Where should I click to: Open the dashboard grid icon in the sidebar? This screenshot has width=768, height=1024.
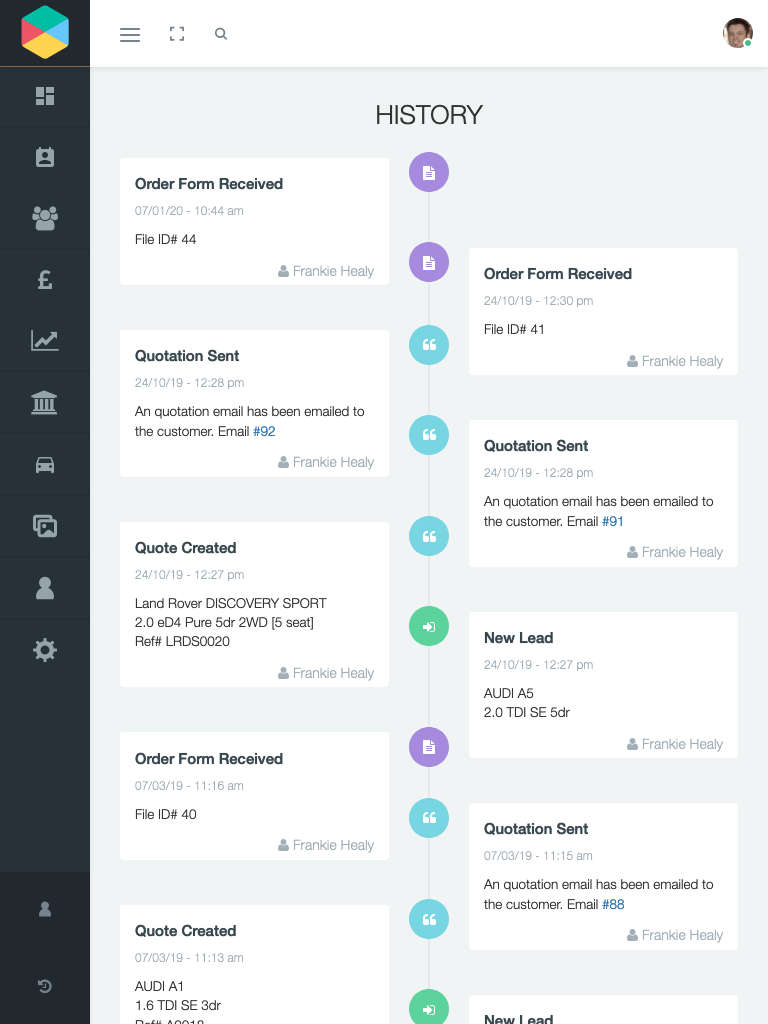(x=44, y=97)
